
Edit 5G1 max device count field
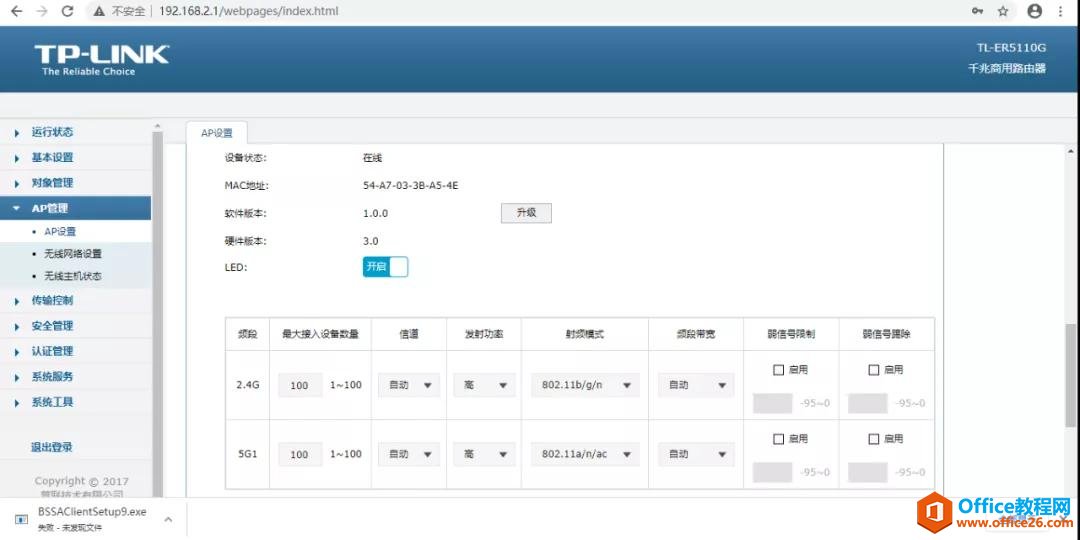(300, 455)
